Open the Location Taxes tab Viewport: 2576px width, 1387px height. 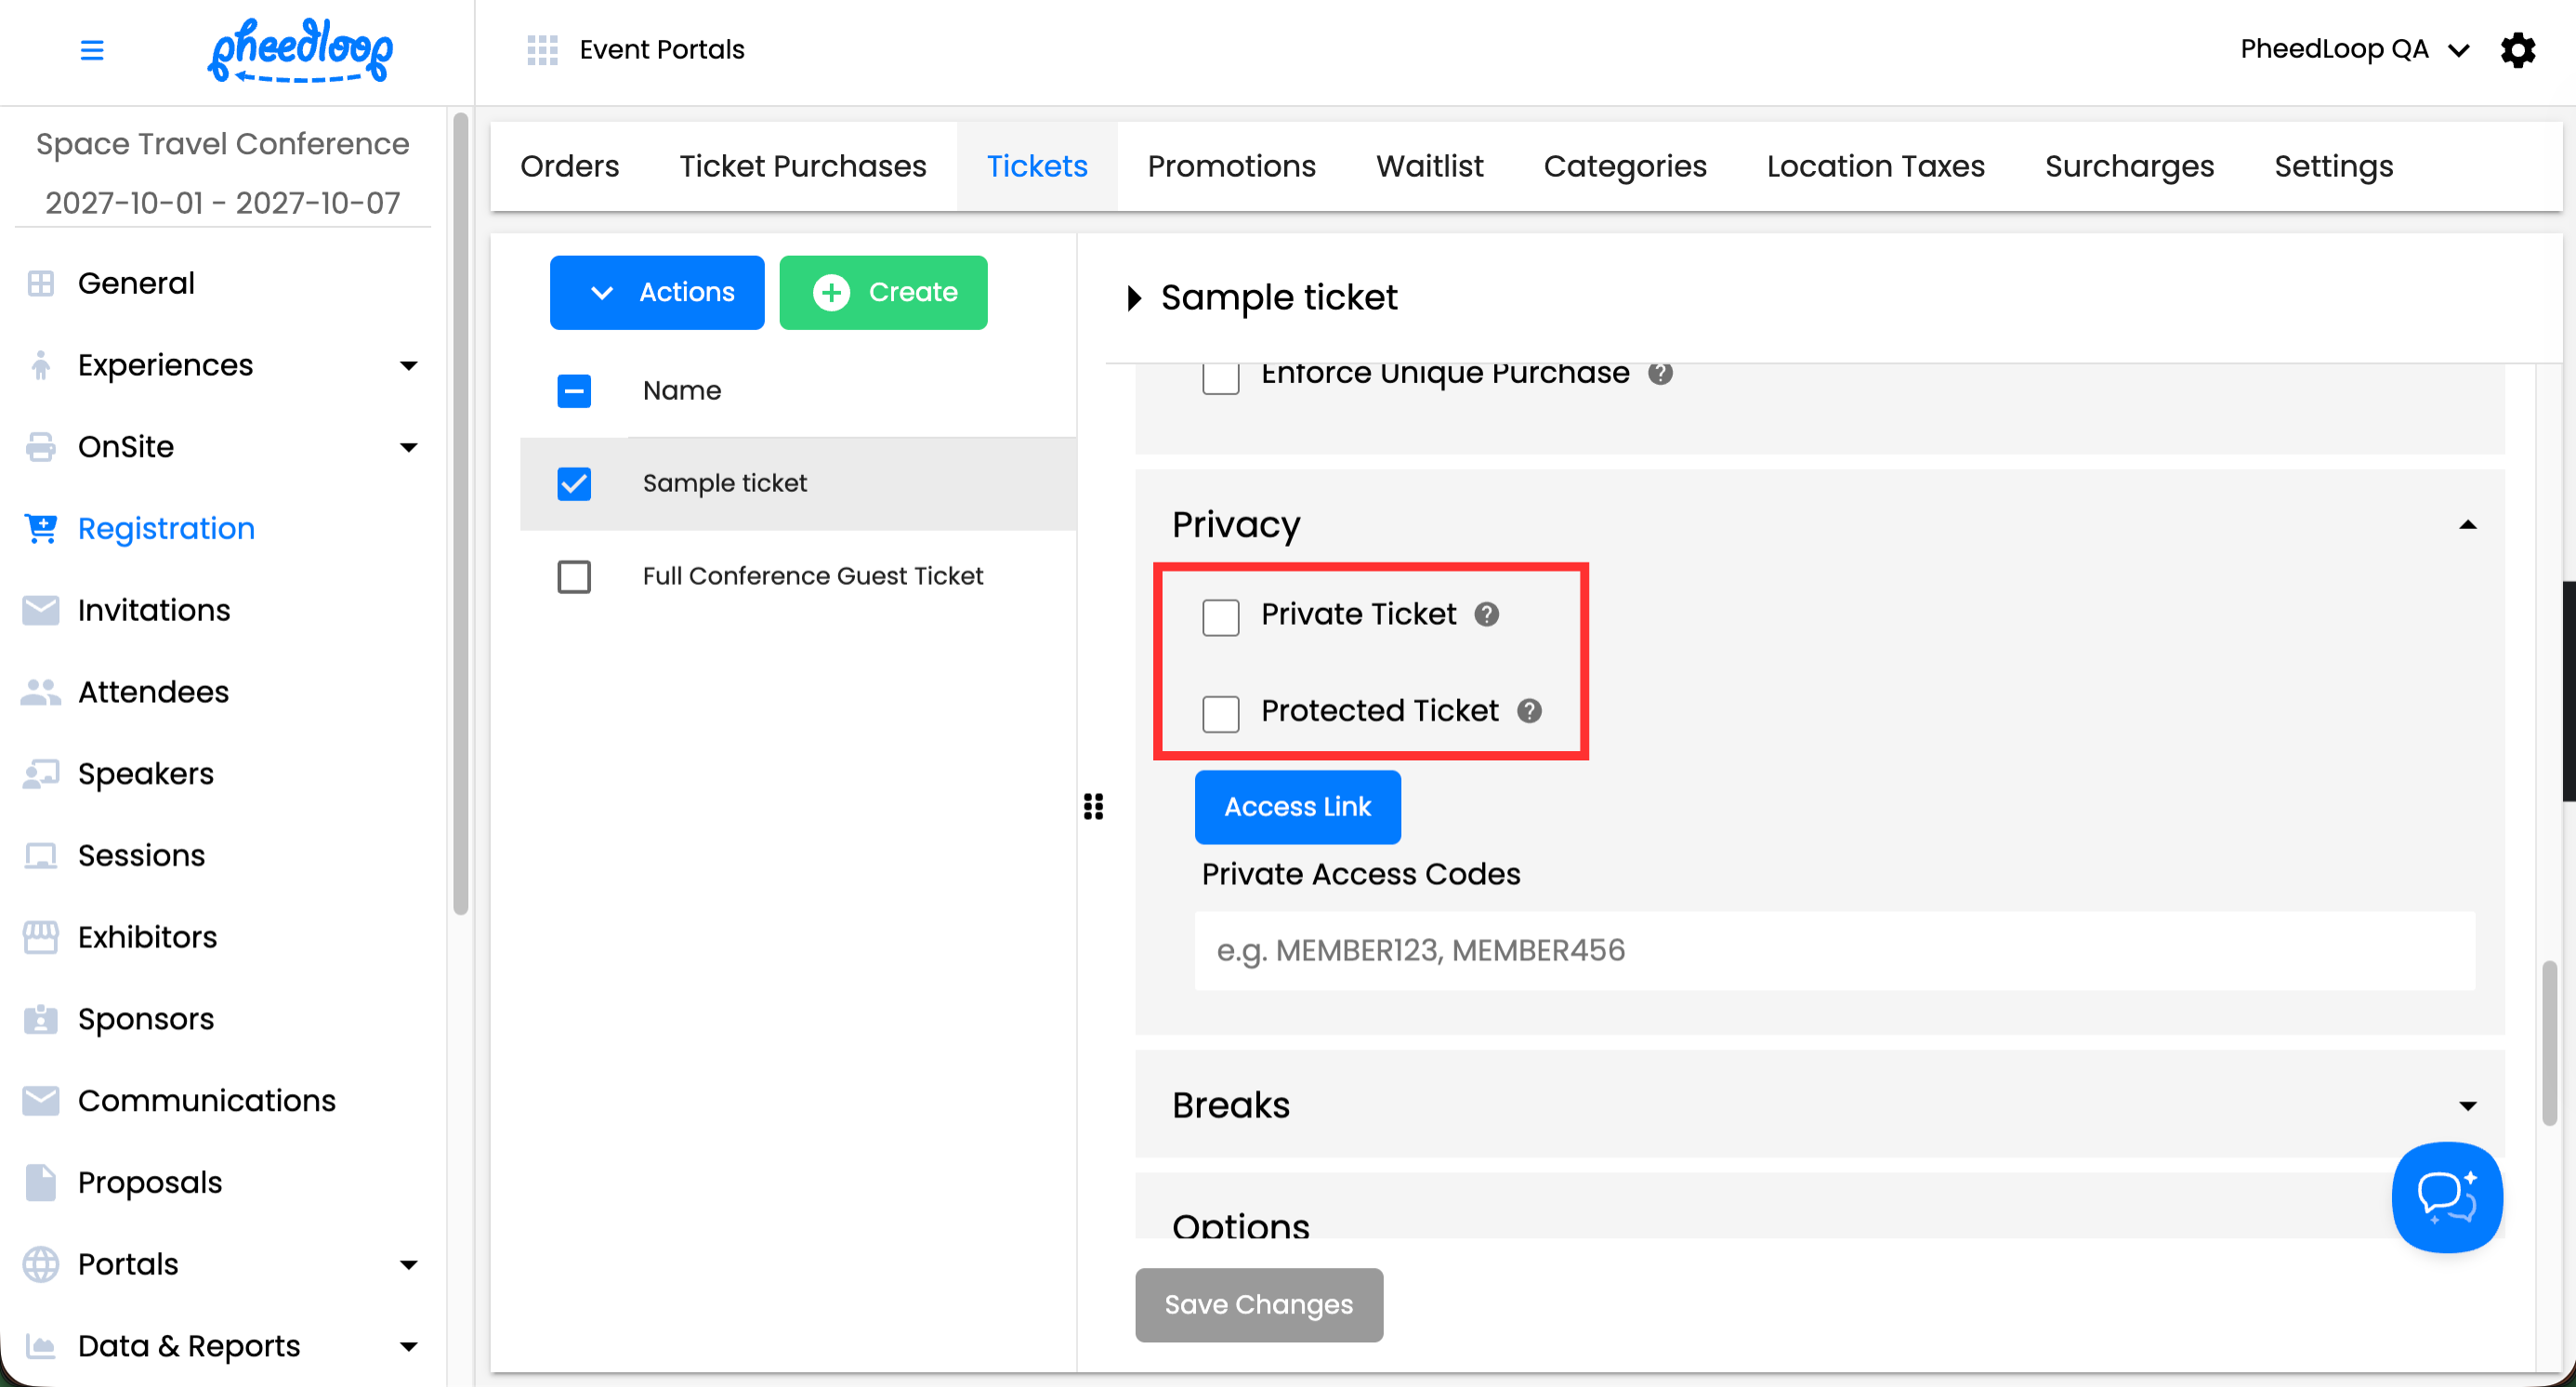1875,166
